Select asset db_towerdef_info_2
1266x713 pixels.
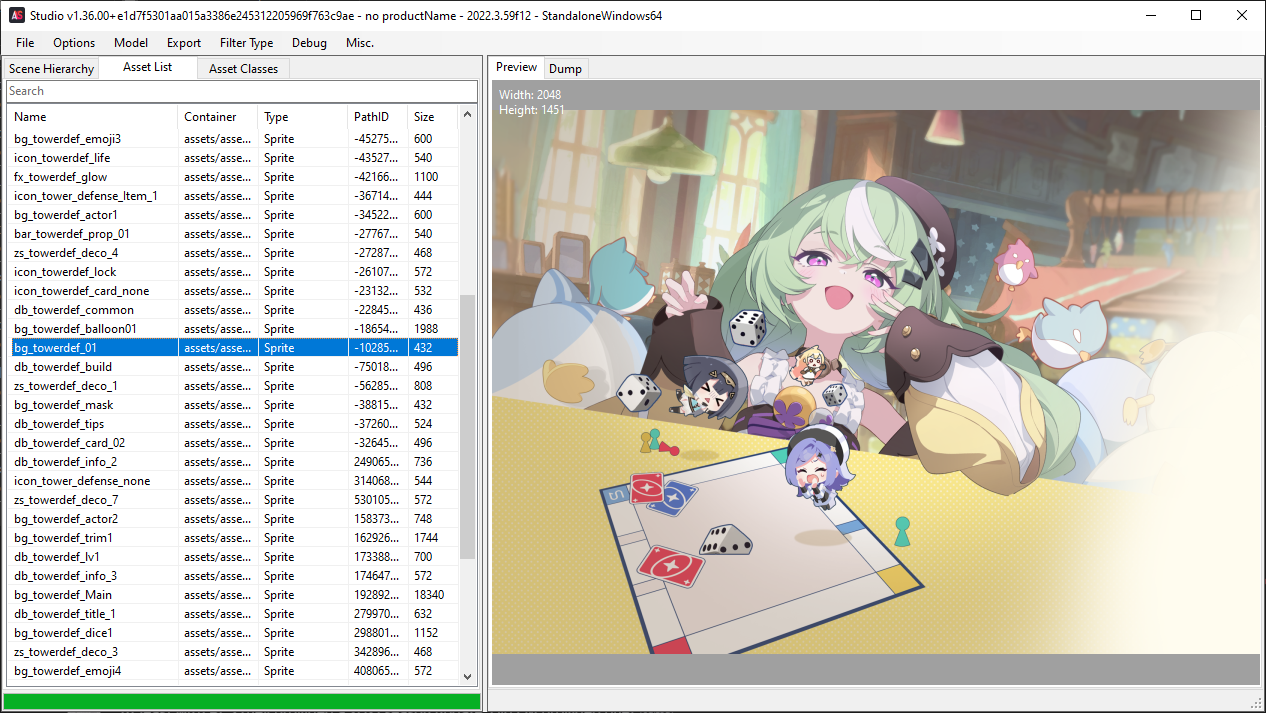233,462
